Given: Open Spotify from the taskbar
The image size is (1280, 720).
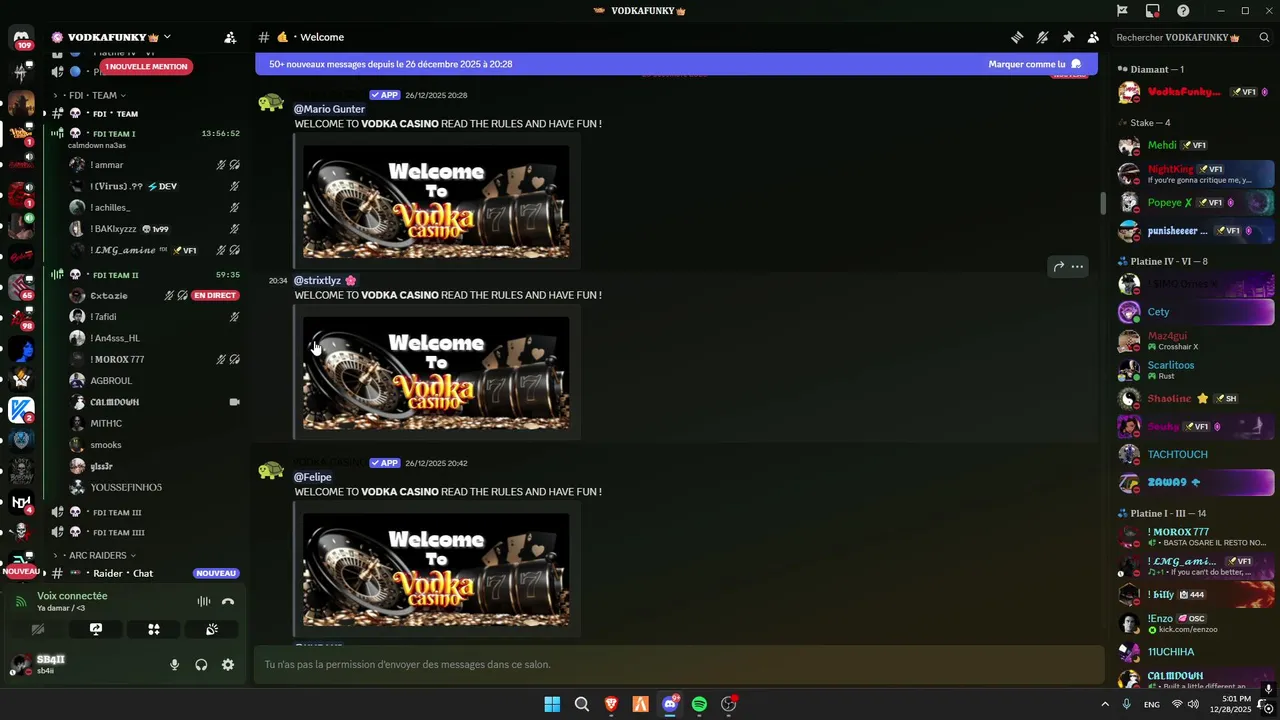Looking at the screenshot, I should tap(699, 704).
